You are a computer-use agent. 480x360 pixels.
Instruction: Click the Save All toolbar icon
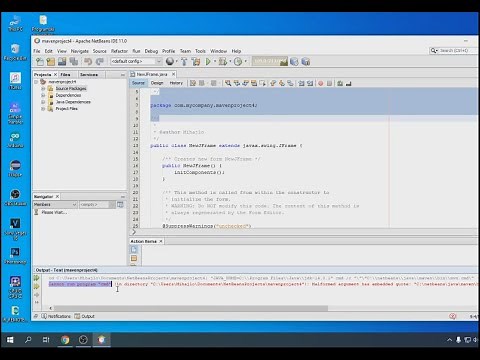[x=73, y=62]
